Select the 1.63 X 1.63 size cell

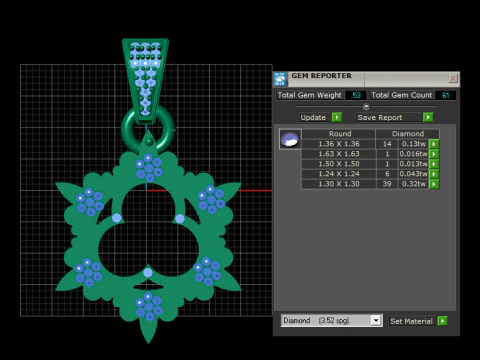click(x=339, y=154)
